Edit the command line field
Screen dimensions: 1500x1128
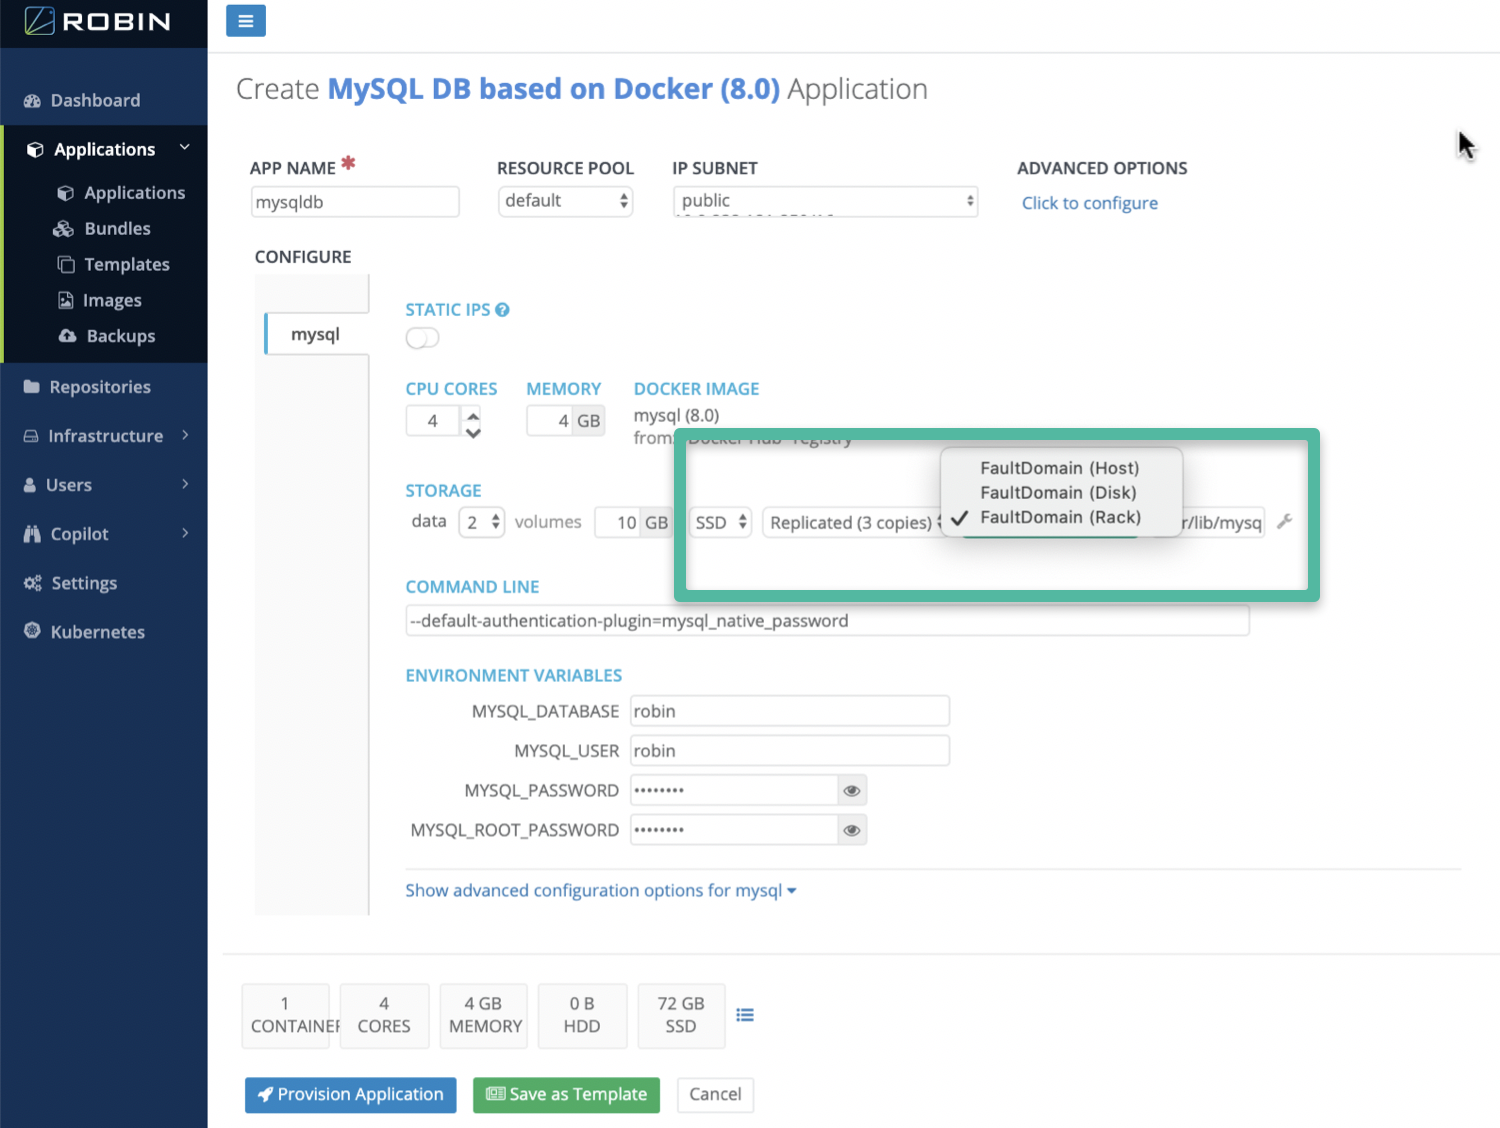point(828,621)
